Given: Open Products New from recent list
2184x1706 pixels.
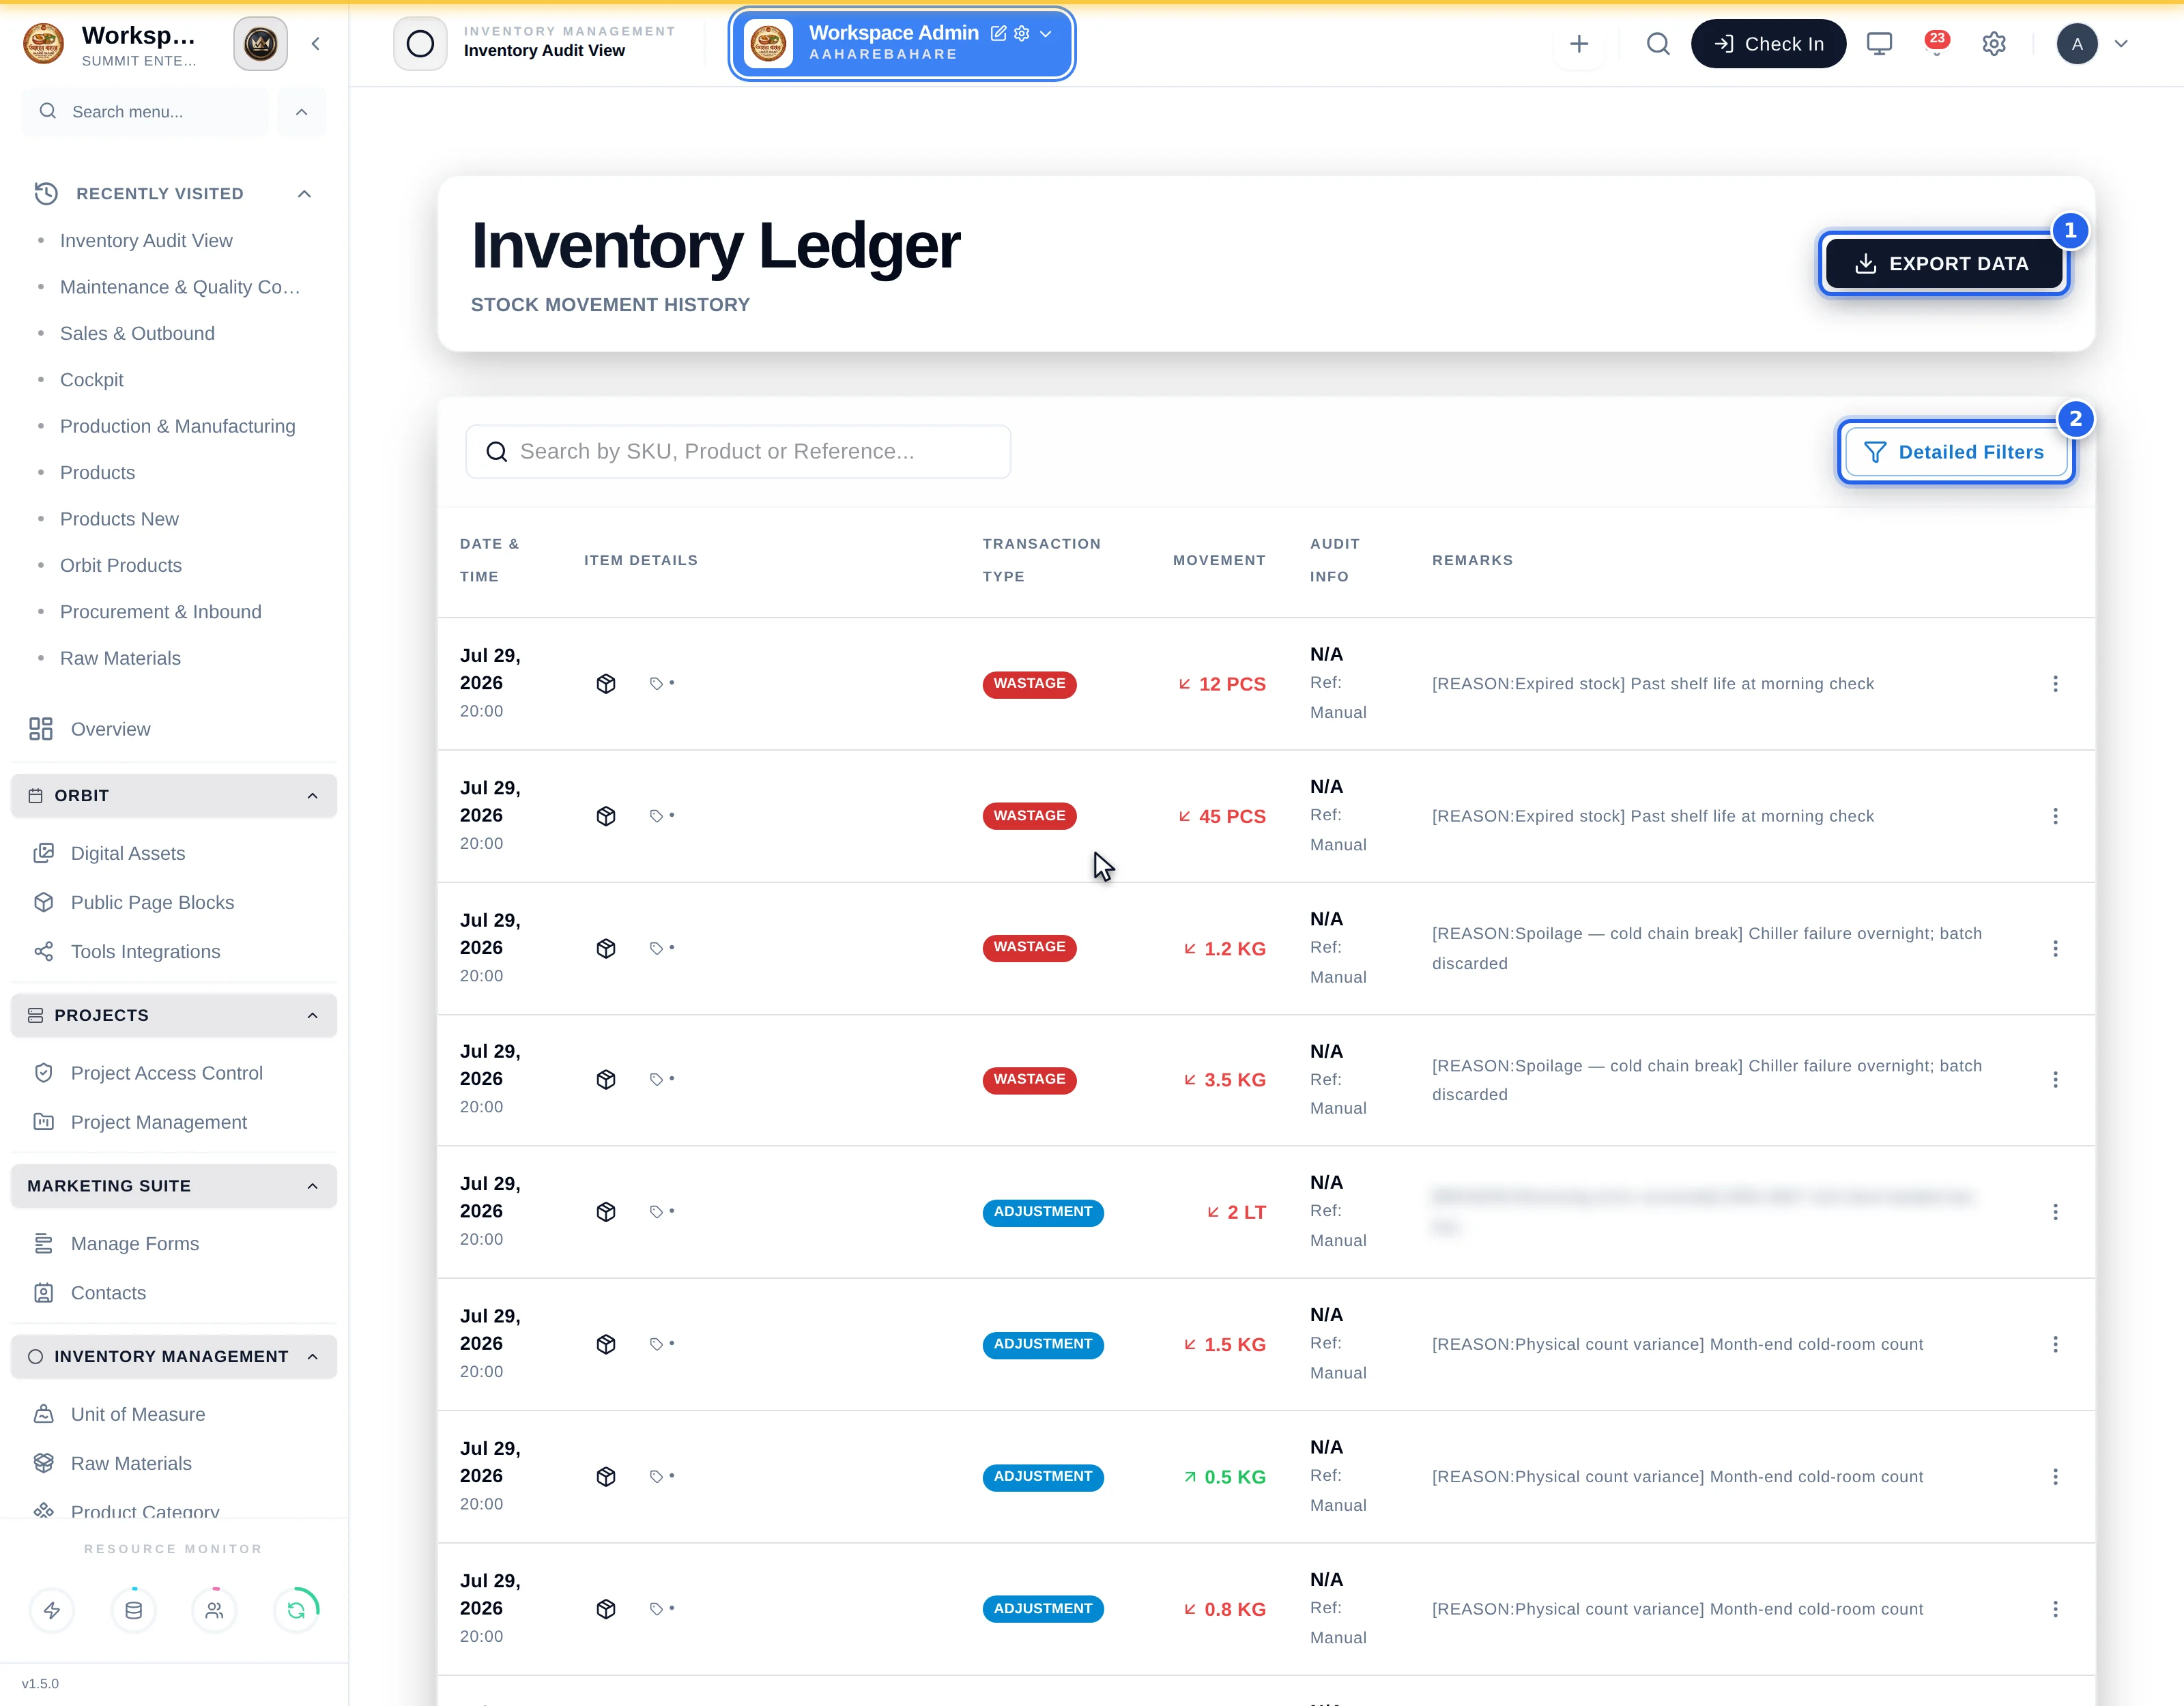Looking at the screenshot, I should coord(119,519).
